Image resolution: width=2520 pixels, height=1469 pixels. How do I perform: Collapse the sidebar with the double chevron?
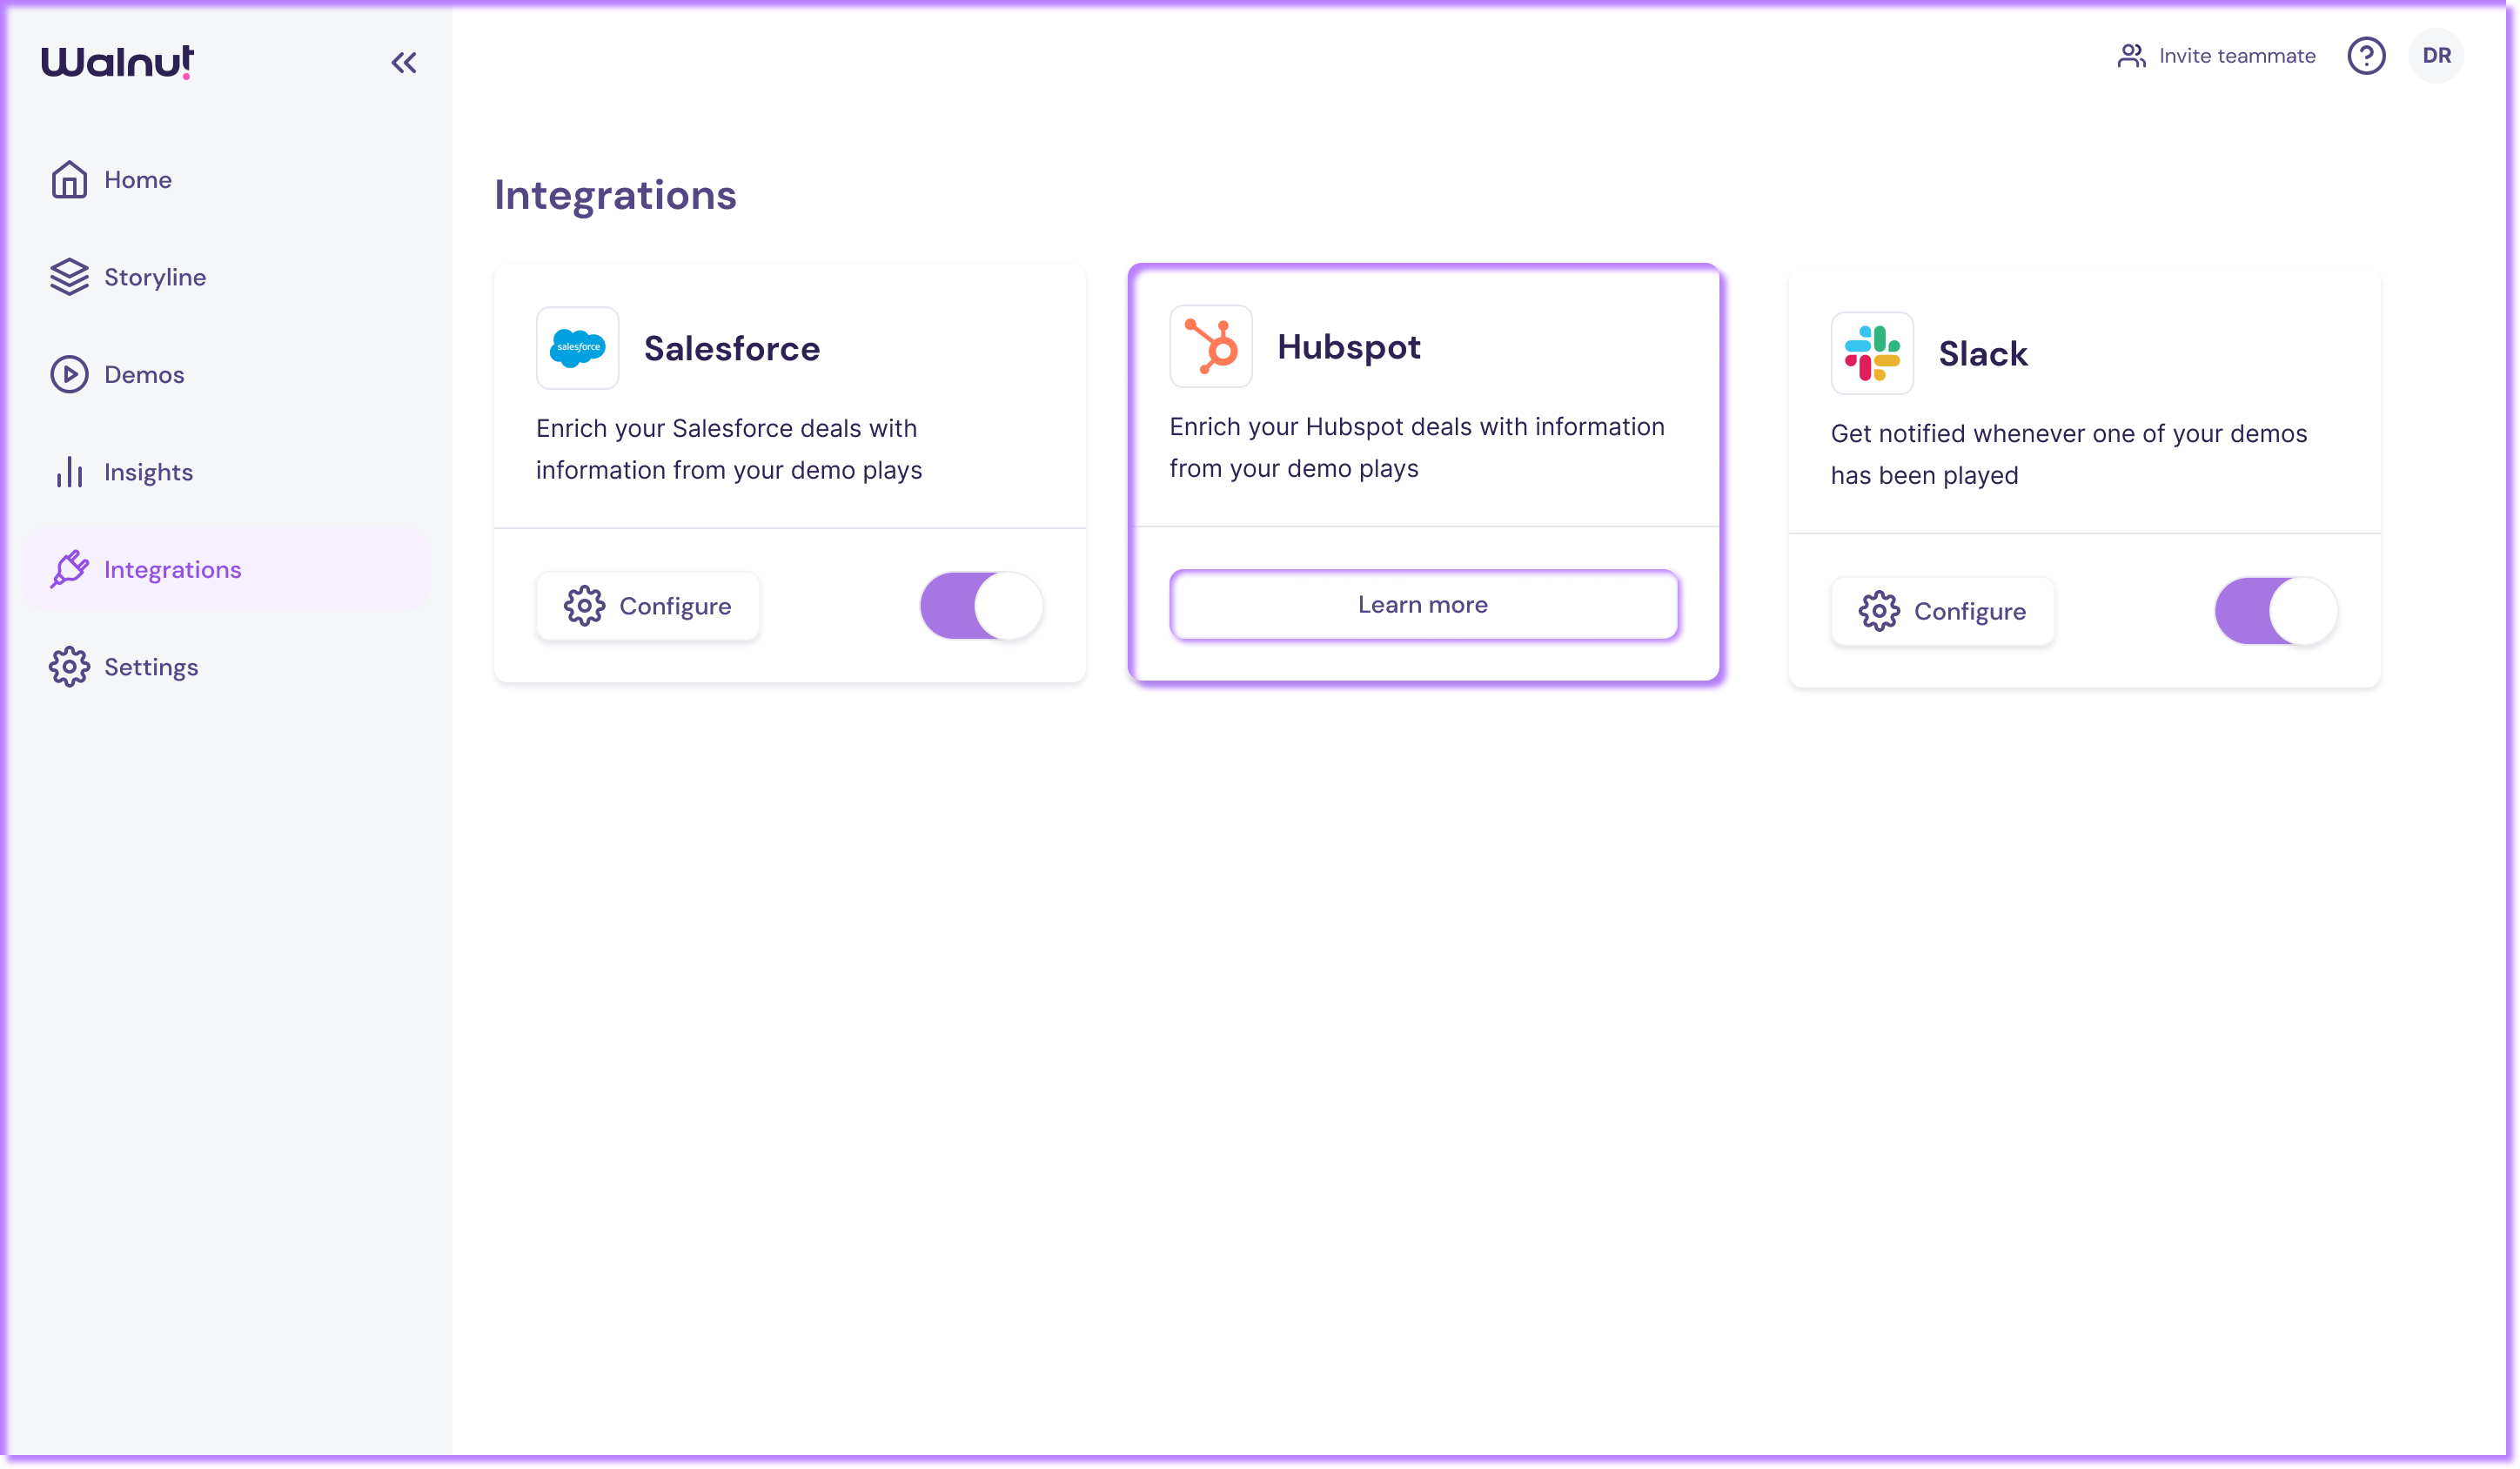(403, 62)
